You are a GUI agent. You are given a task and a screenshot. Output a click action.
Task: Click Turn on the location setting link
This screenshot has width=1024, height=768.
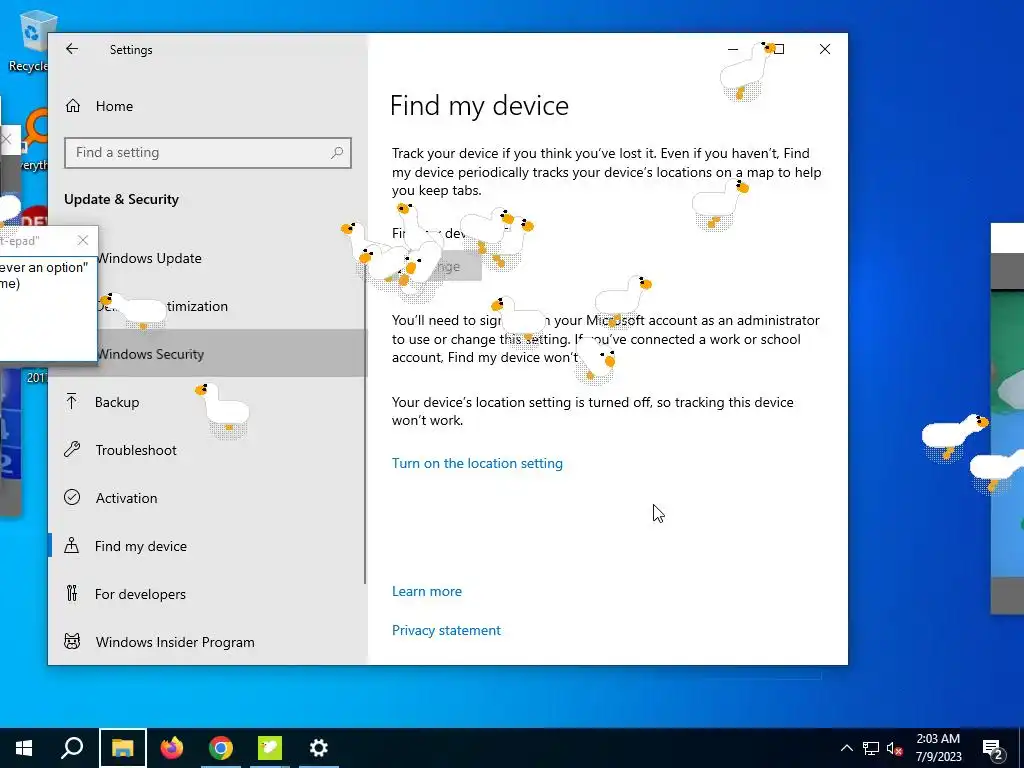click(477, 463)
